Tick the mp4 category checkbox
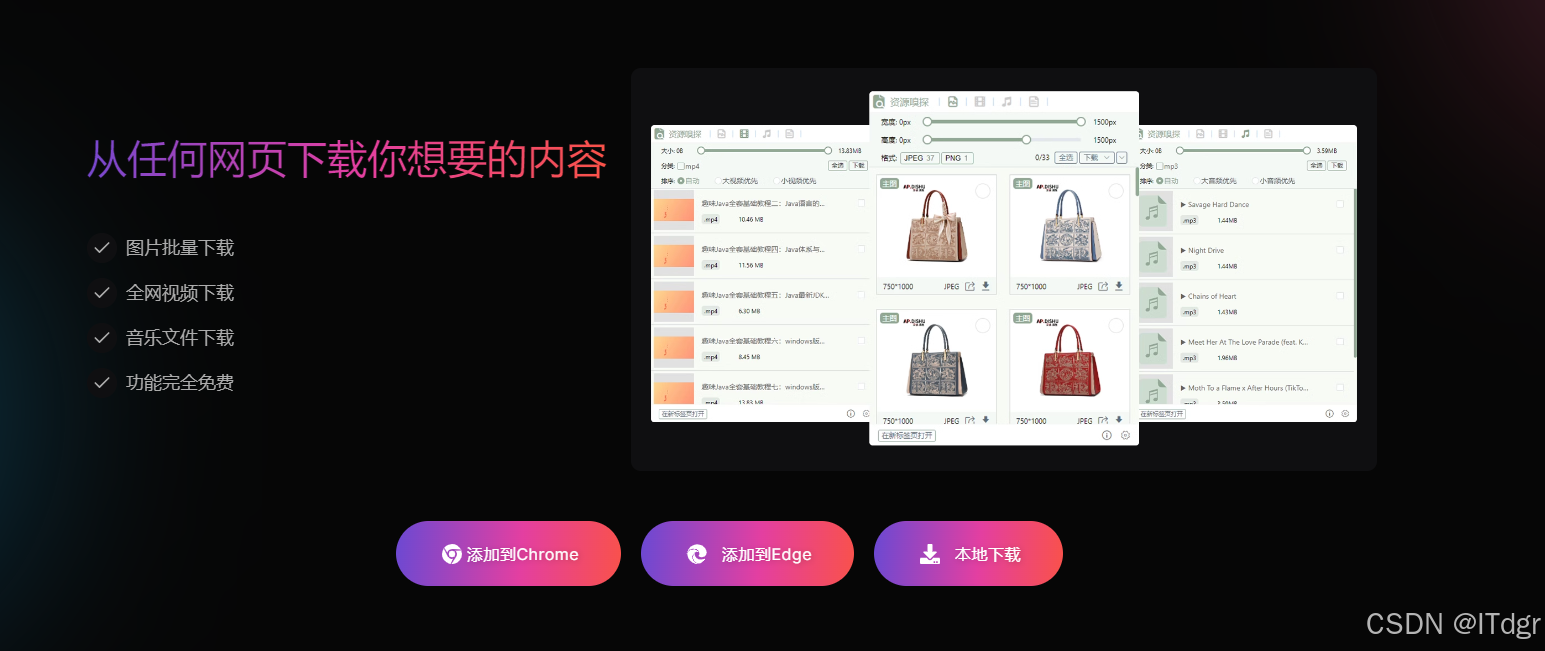1545x651 pixels. (x=681, y=166)
